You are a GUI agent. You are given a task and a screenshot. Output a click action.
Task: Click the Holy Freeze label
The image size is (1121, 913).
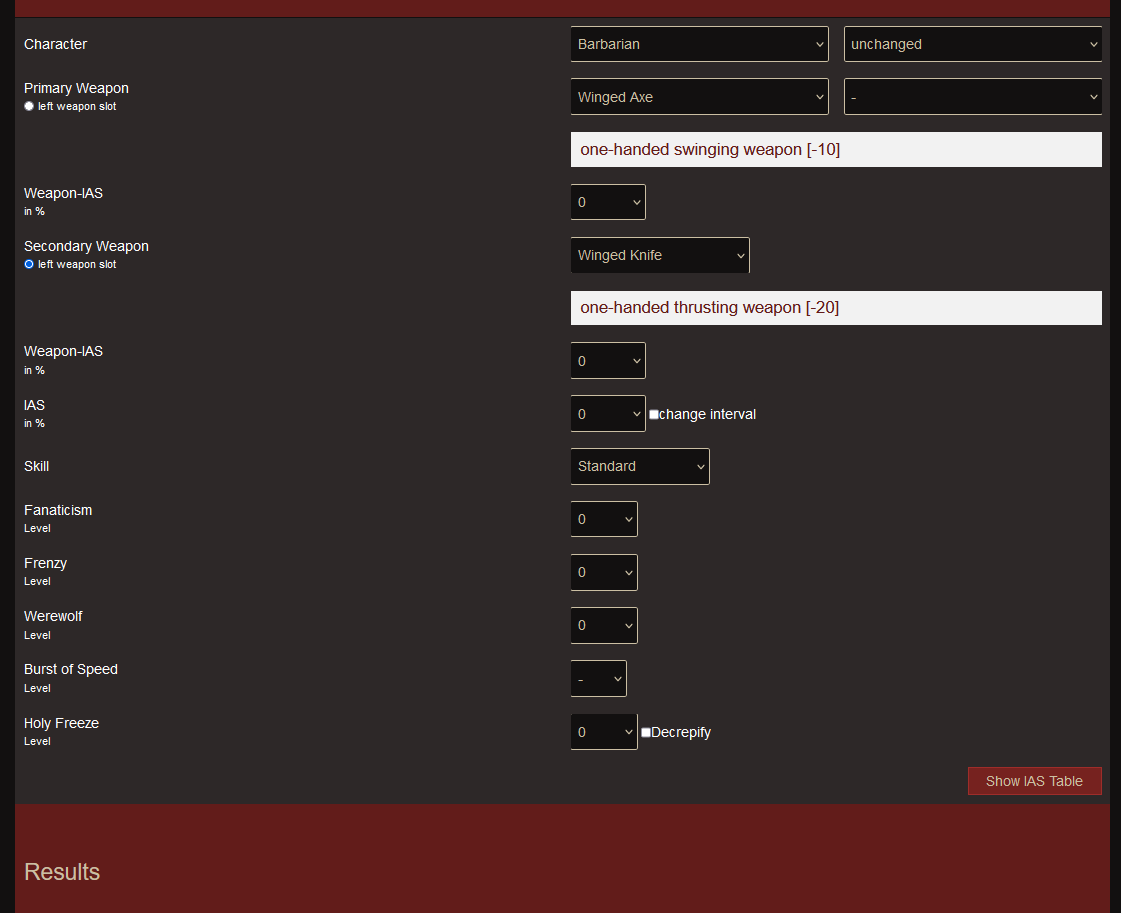point(61,723)
